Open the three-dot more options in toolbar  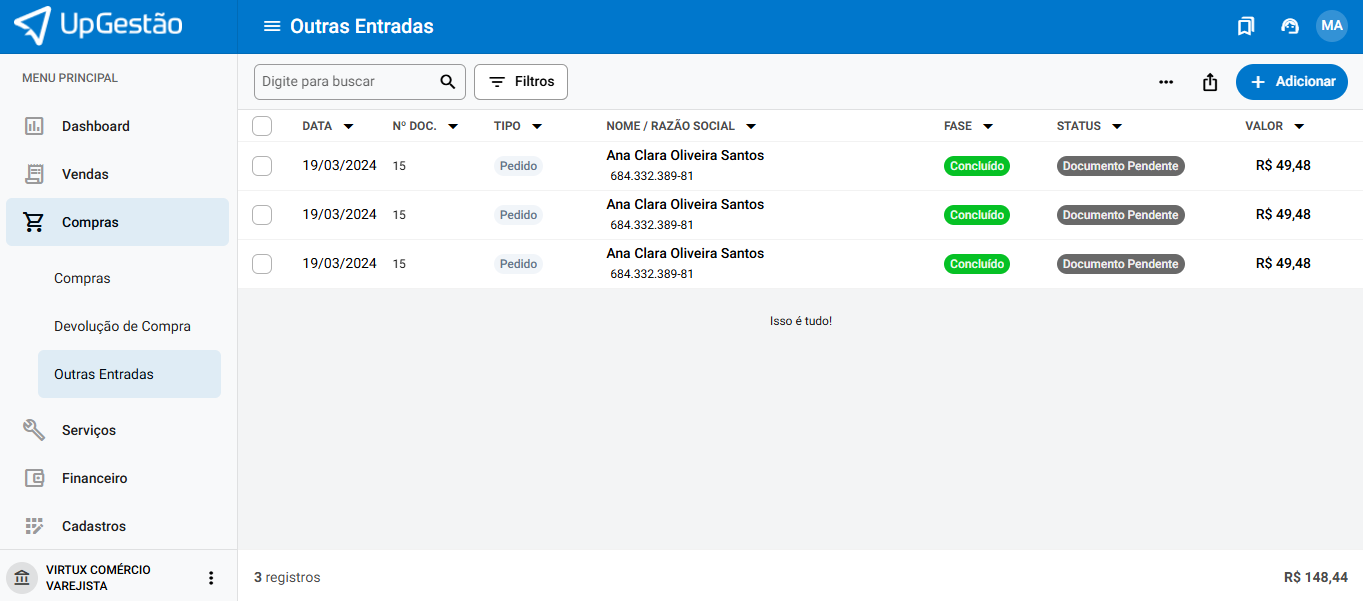click(1166, 82)
